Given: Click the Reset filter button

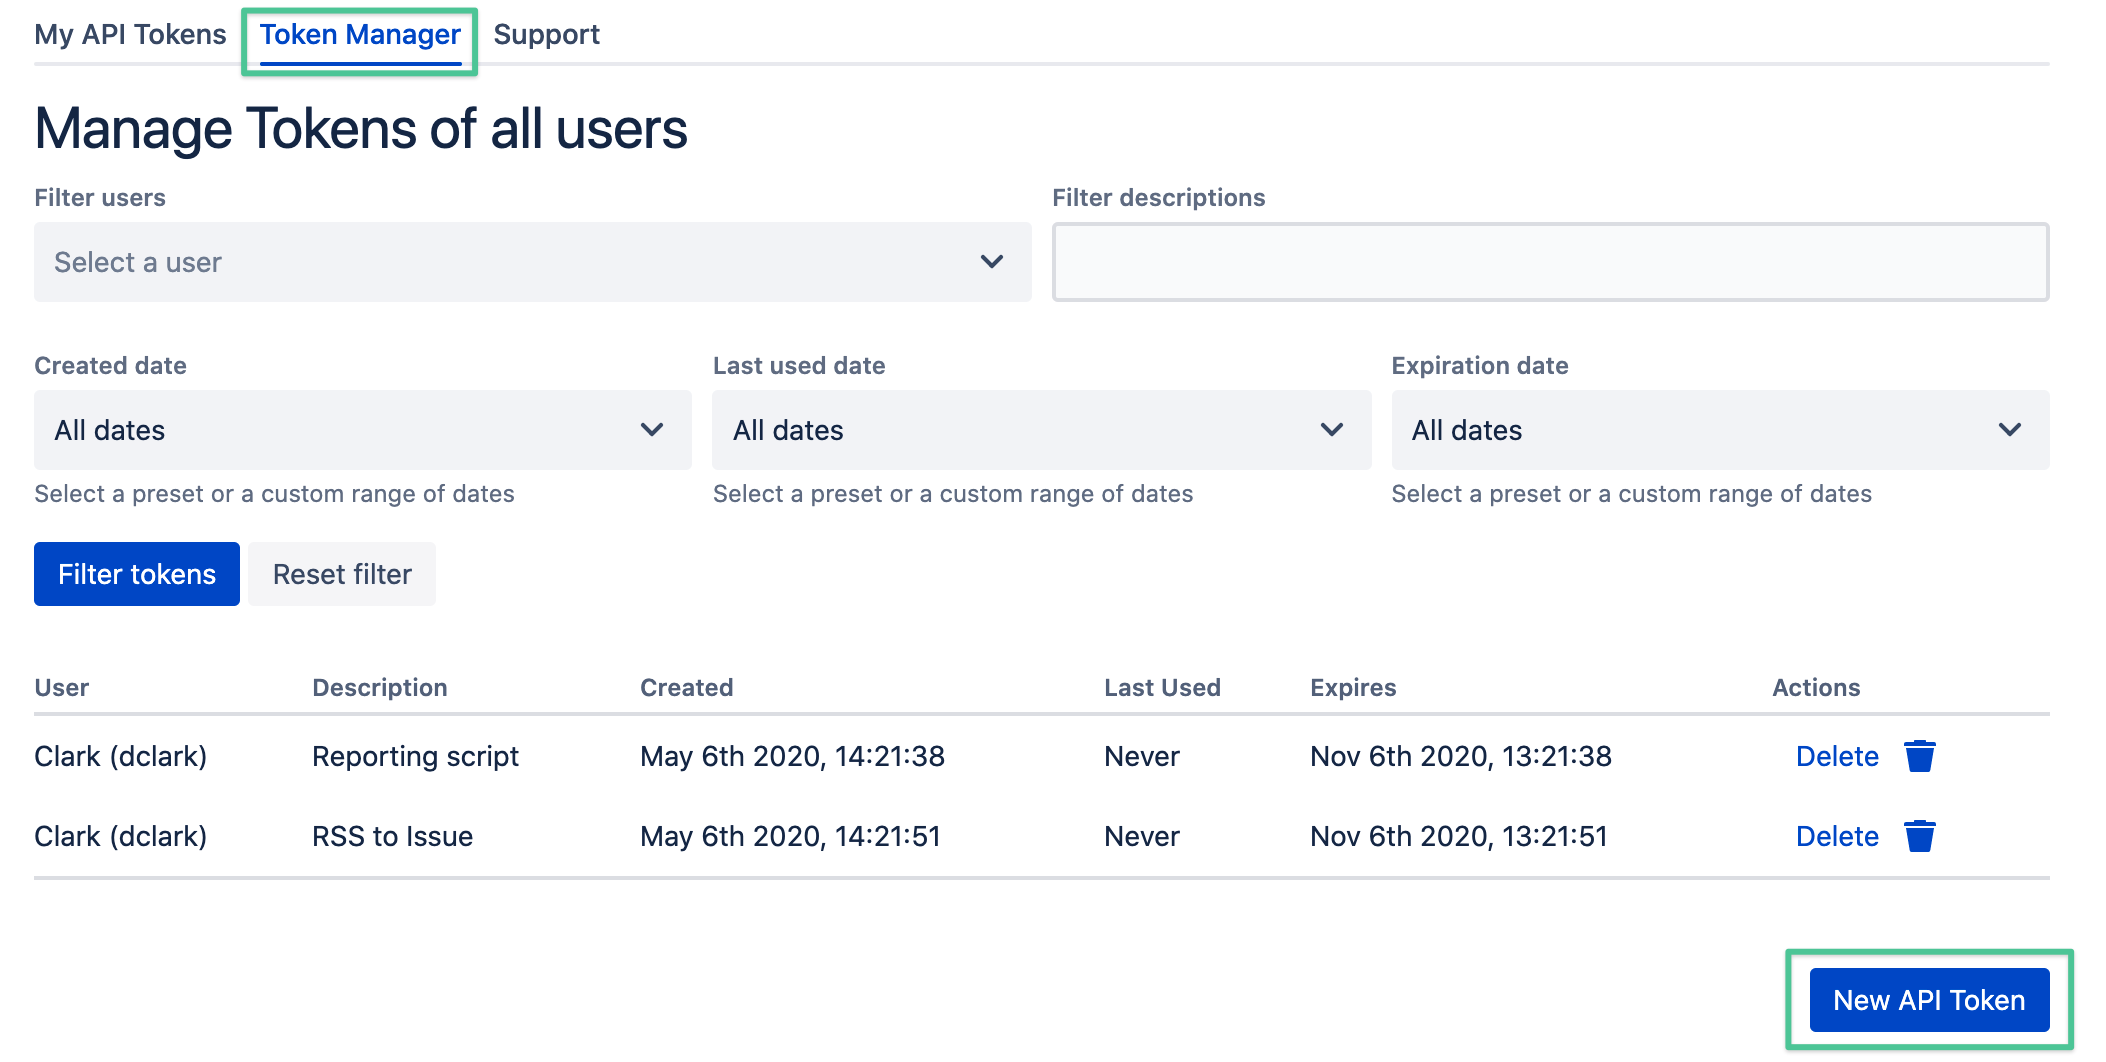Looking at the screenshot, I should point(342,574).
